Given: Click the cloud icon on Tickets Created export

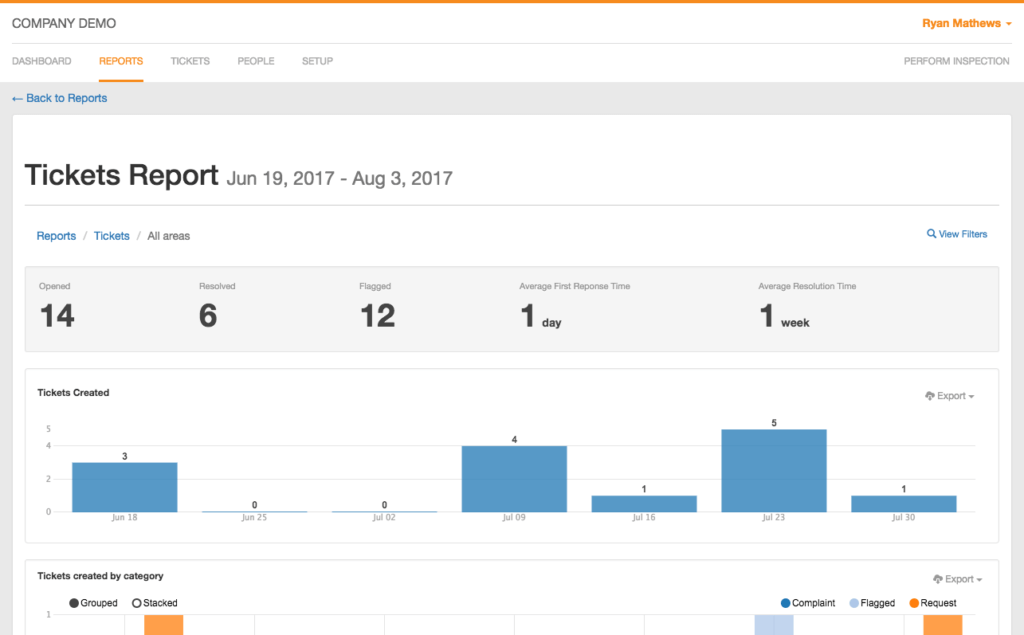Looking at the screenshot, I should pos(930,396).
